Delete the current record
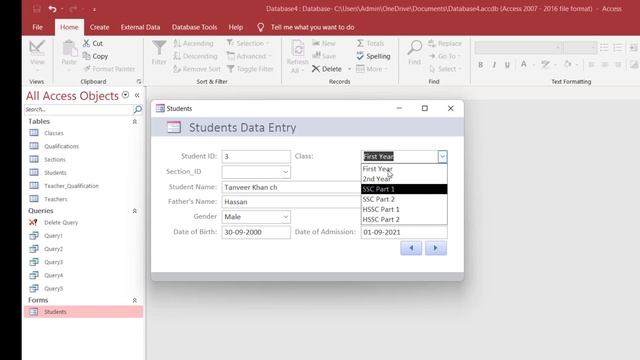Image resolution: width=640 pixels, height=360 pixels. [327, 69]
